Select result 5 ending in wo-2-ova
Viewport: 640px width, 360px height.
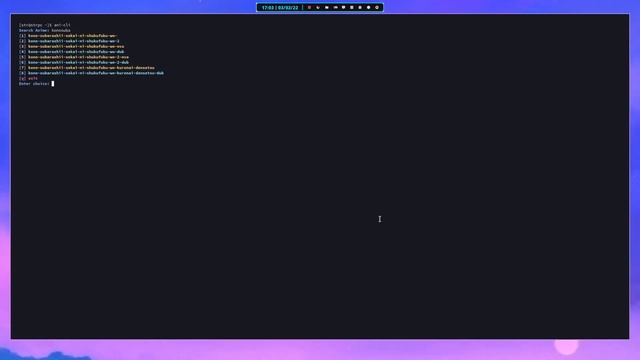(x=74, y=57)
